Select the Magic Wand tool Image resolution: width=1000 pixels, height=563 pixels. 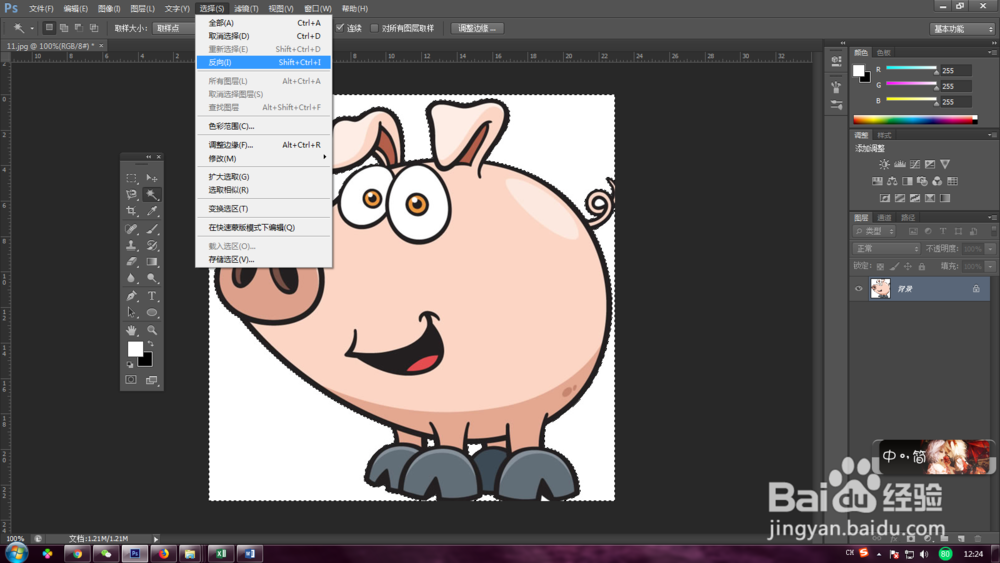152,194
